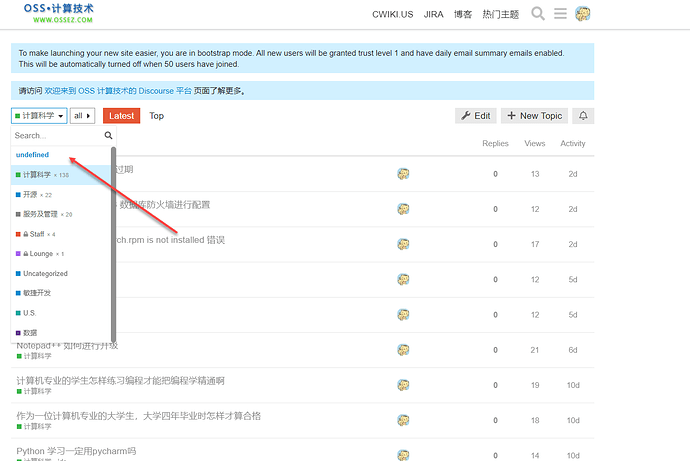The image size is (690, 461).
Task: Sort by Replies column header
Action: [x=495, y=143]
